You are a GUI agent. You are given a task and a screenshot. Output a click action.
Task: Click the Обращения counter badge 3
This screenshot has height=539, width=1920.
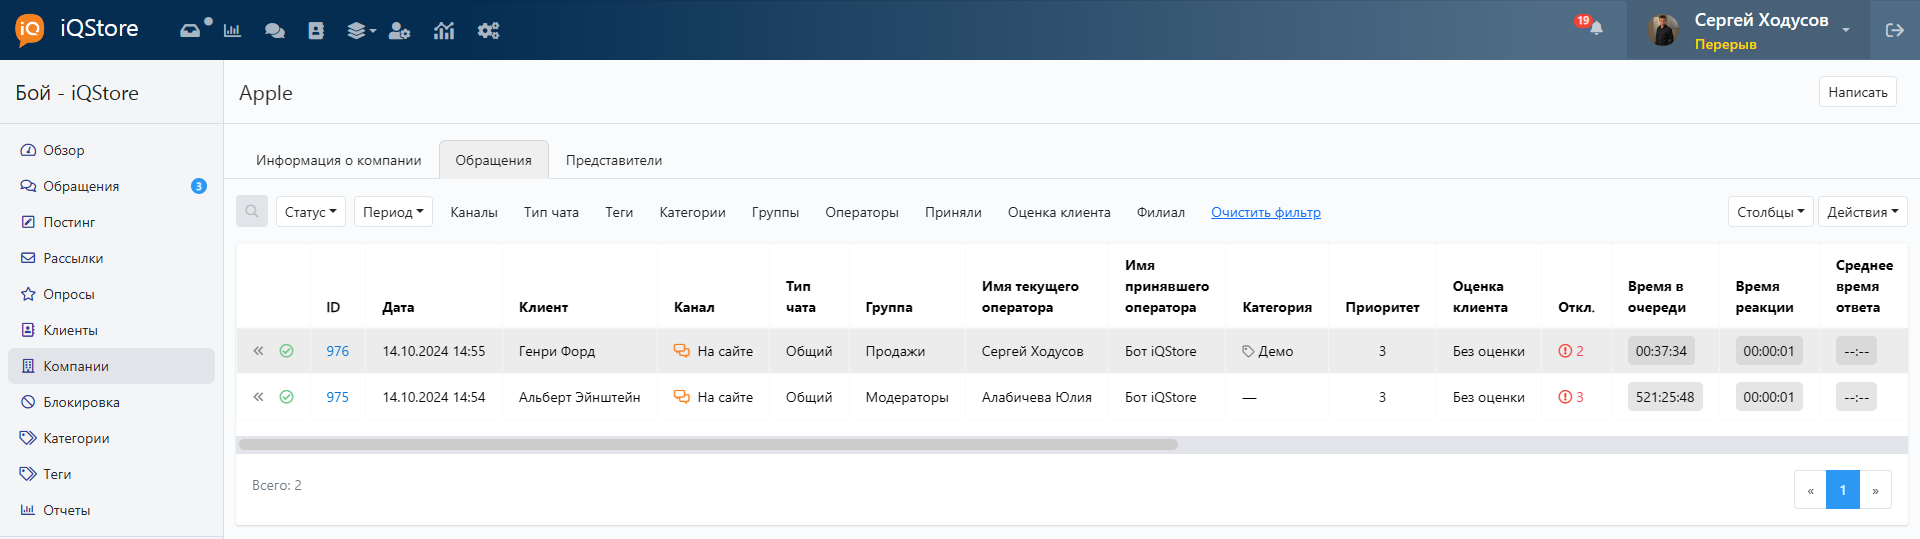pyautogui.click(x=199, y=186)
